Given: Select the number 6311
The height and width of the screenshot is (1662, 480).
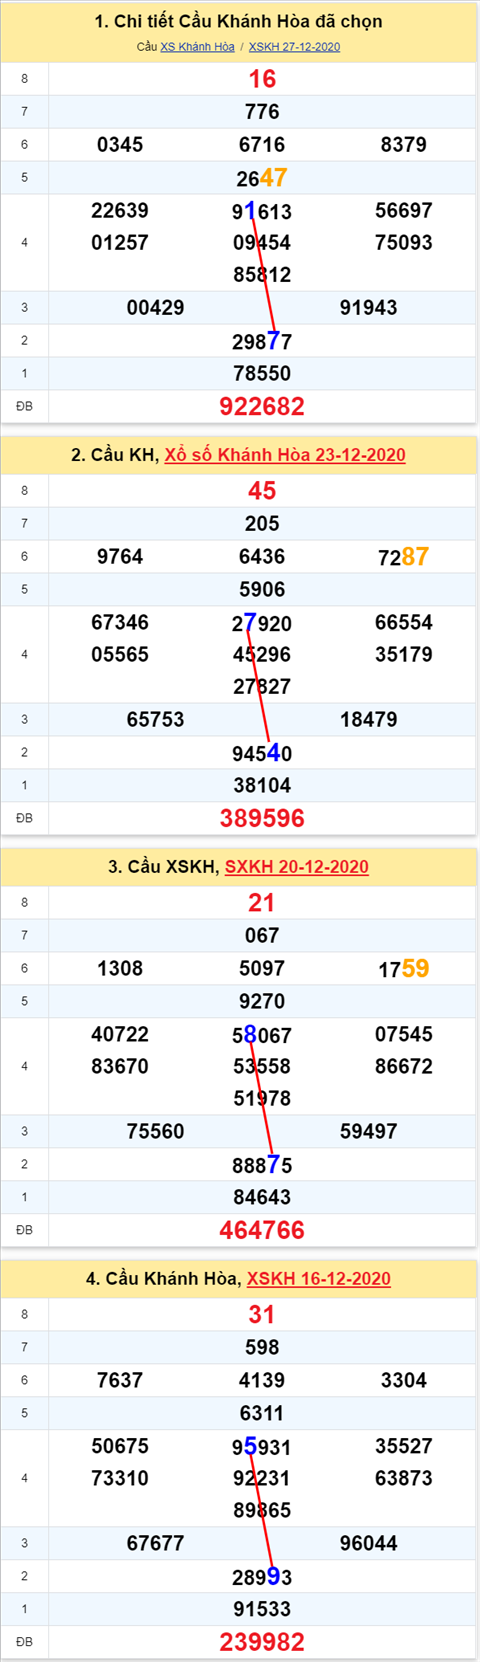Looking at the screenshot, I should (262, 1414).
